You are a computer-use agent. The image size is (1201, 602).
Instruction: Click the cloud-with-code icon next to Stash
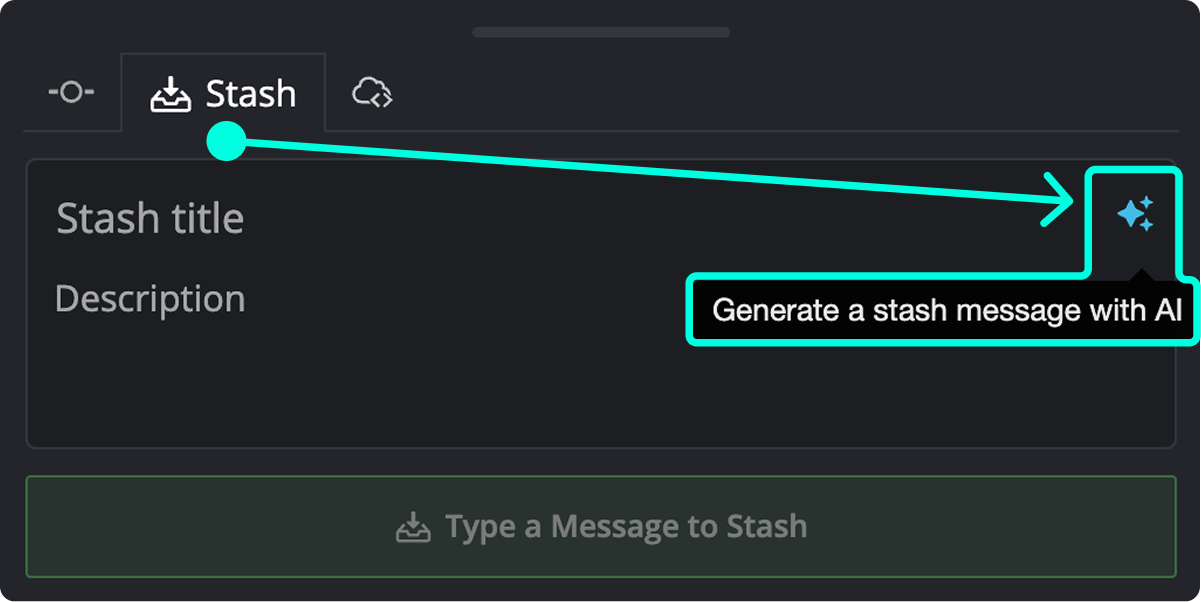click(x=370, y=92)
